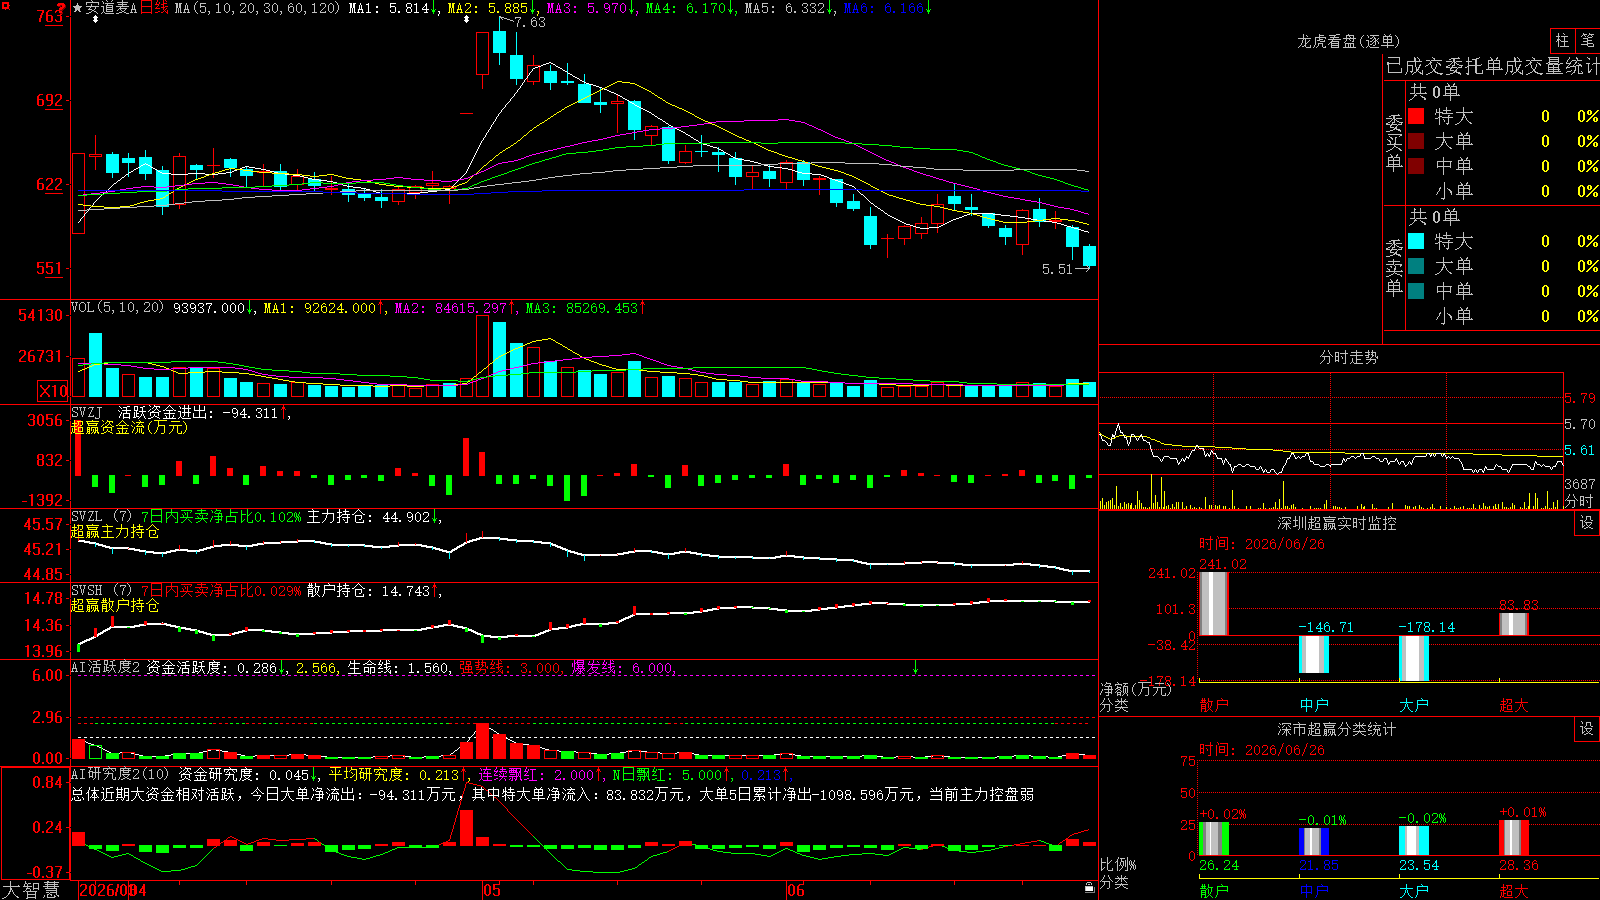Click the 241.02 散户 bar in 实时监控
1600x900 pixels.
pyautogui.click(x=1214, y=603)
